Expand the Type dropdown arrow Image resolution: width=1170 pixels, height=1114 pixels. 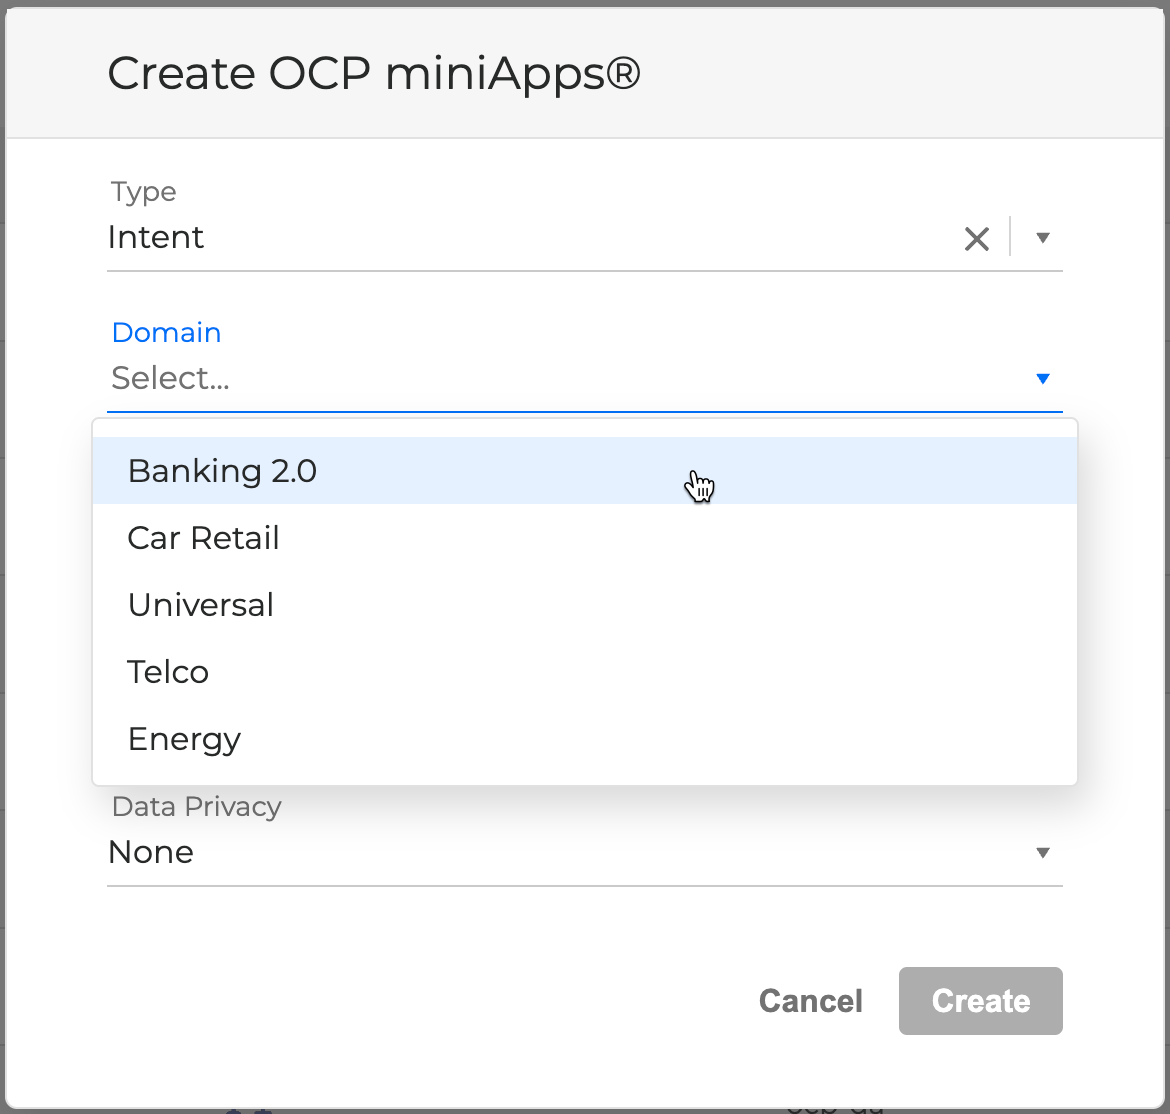[x=1042, y=238]
